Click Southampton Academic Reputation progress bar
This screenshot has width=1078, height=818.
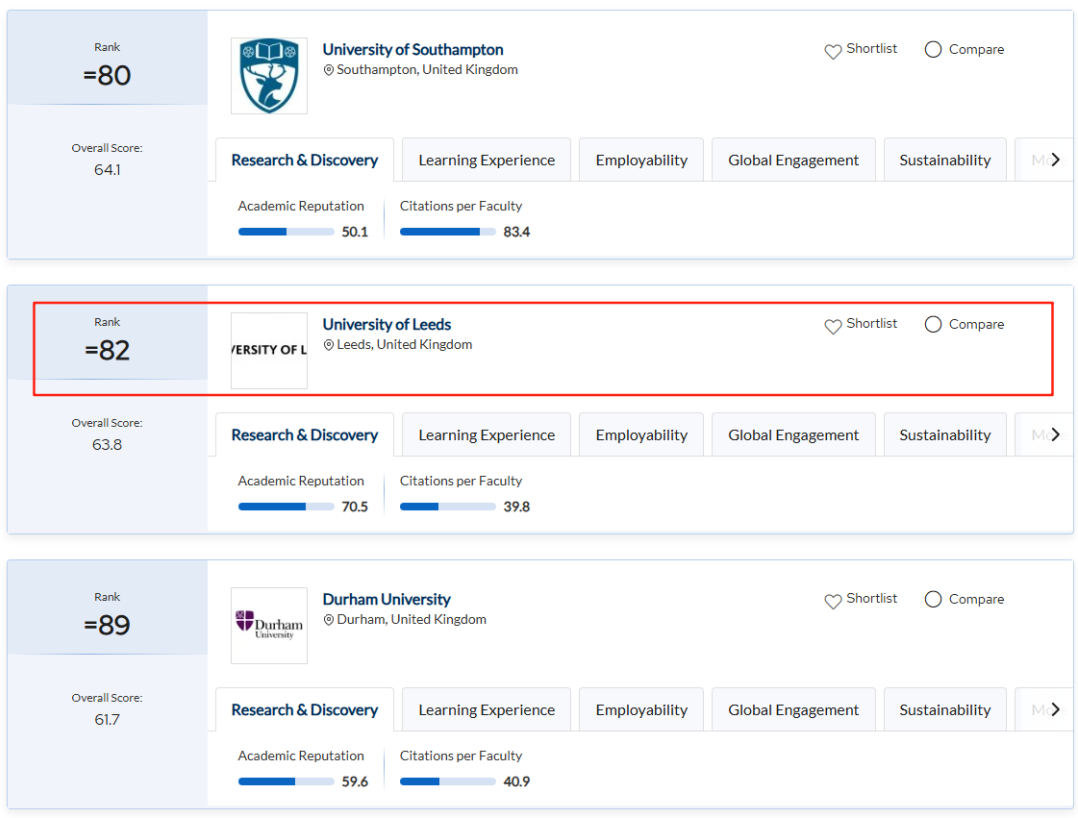286,232
